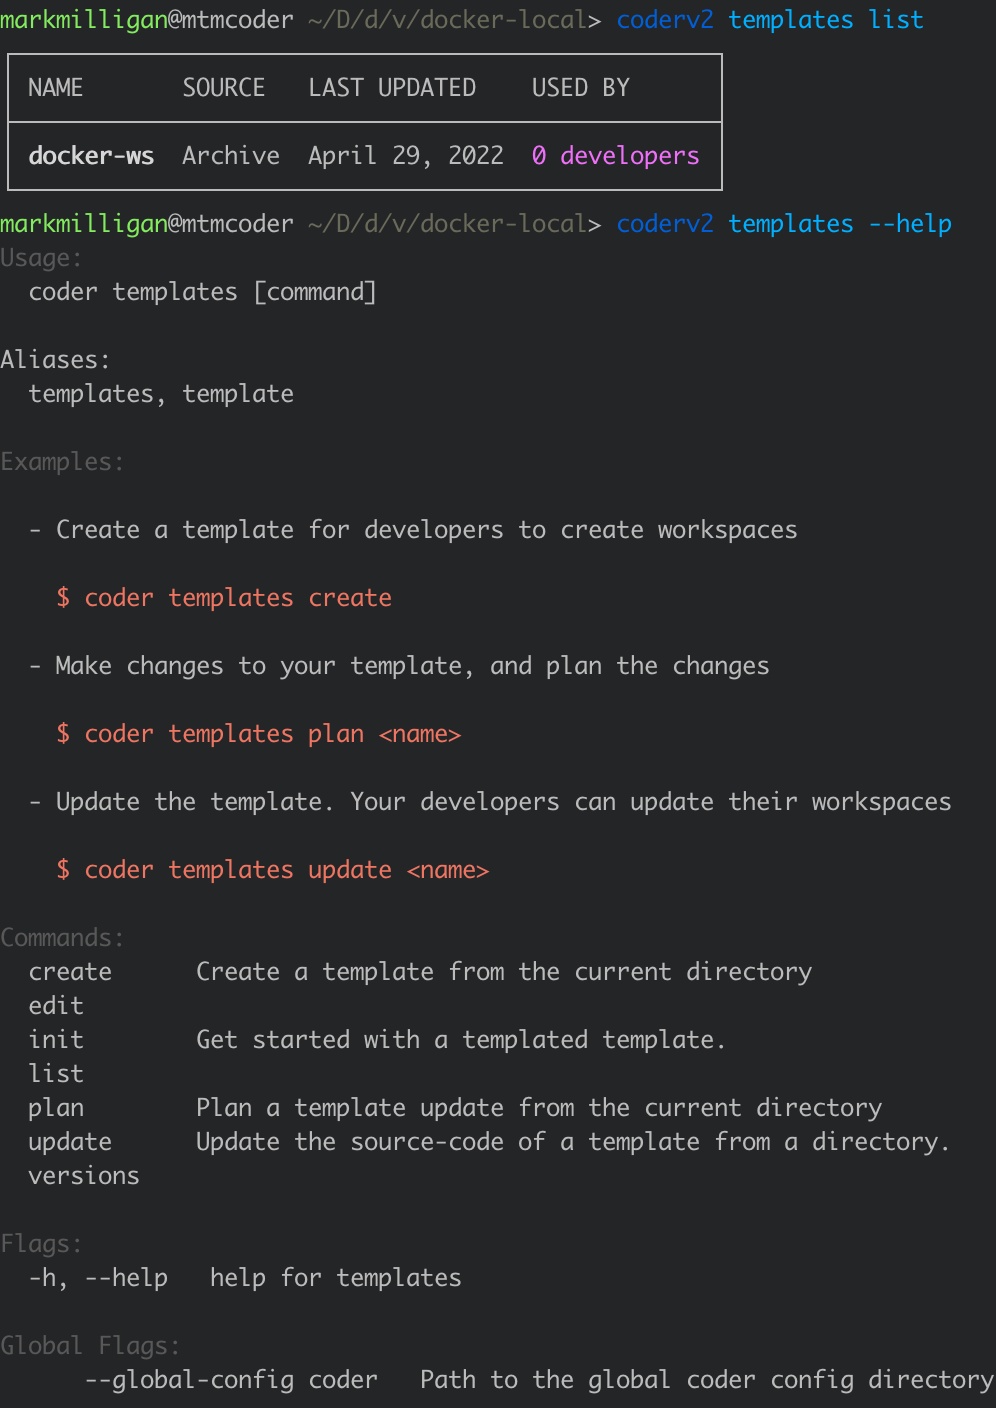Click the USED BY column header
The width and height of the screenshot is (996, 1408).
pos(581,88)
